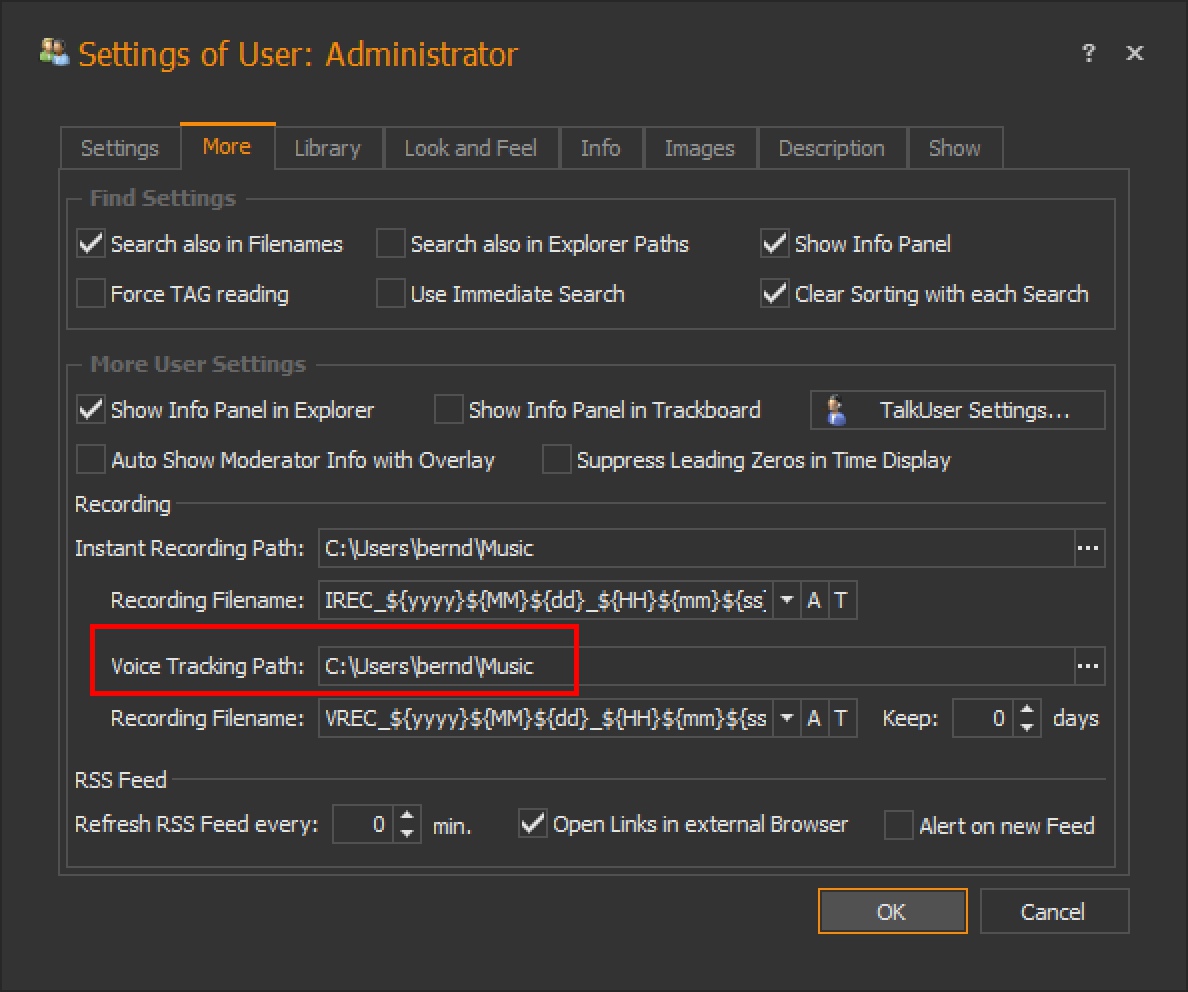Confirm settings with the OK button

(892, 911)
